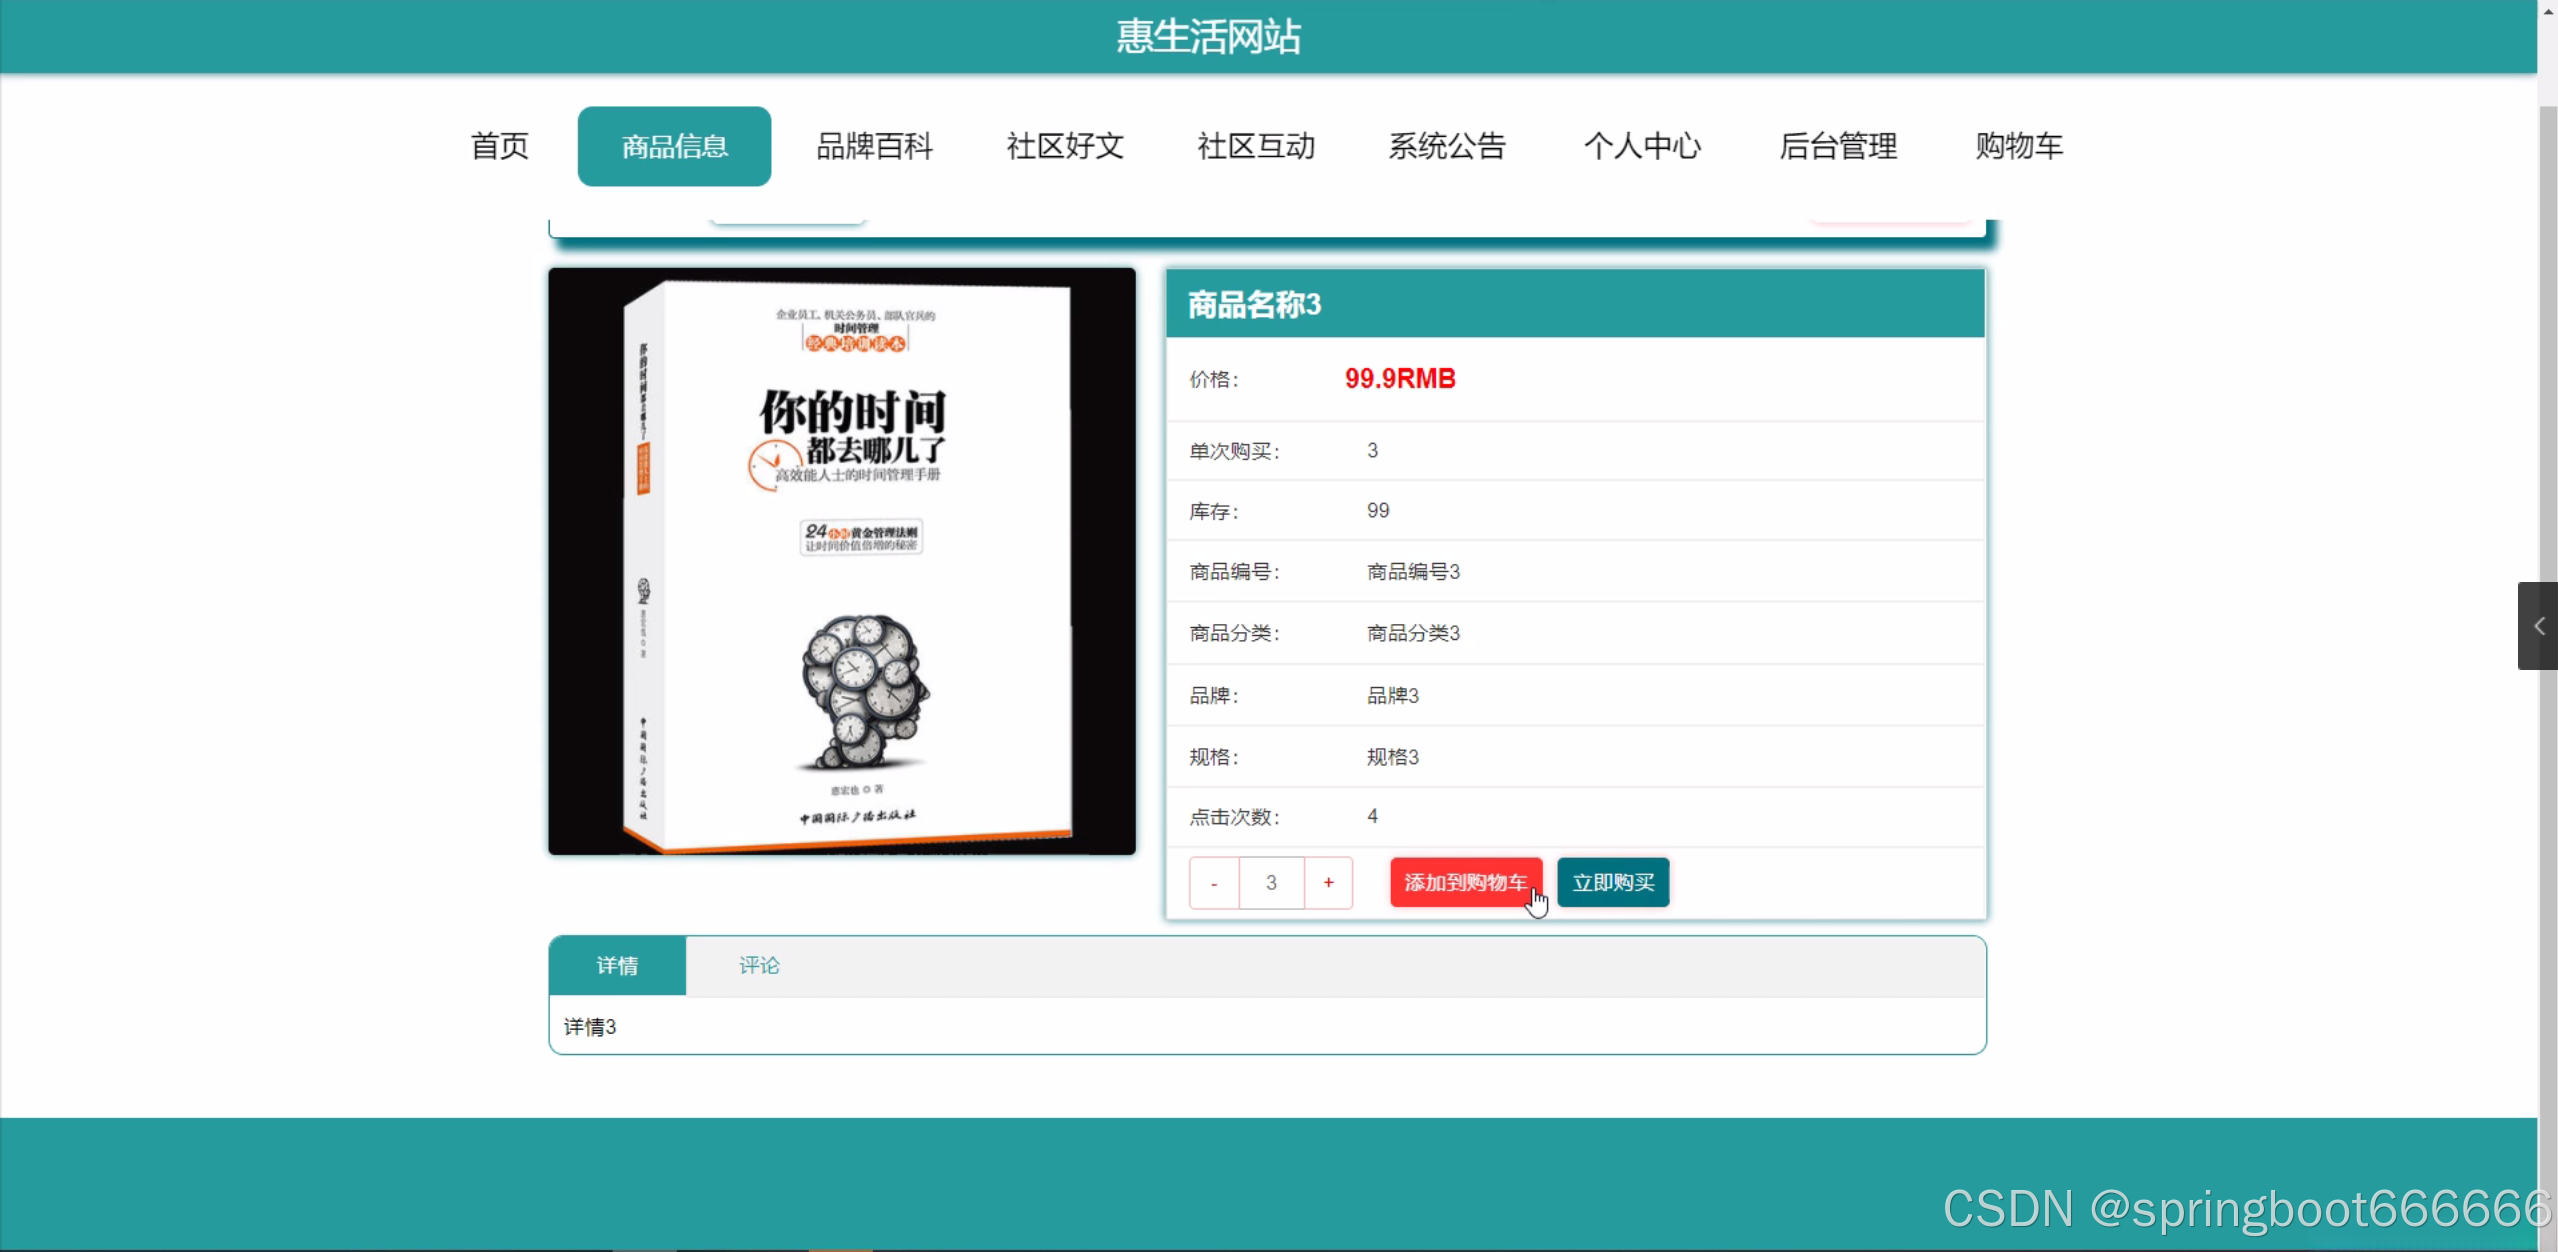Navigate to 社区互动
The width and height of the screenshot is (2558, 1252).
click(1256, 147)
